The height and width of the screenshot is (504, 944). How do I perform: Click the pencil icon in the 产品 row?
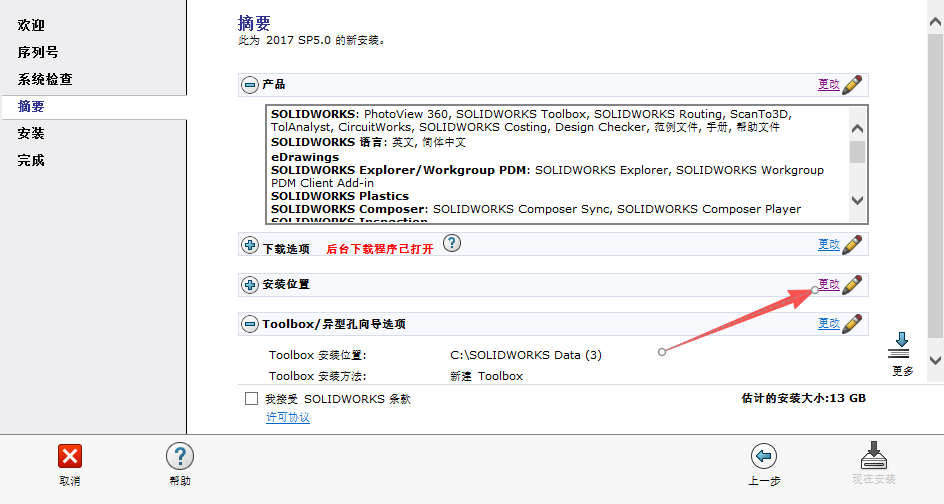coord(852,85)
